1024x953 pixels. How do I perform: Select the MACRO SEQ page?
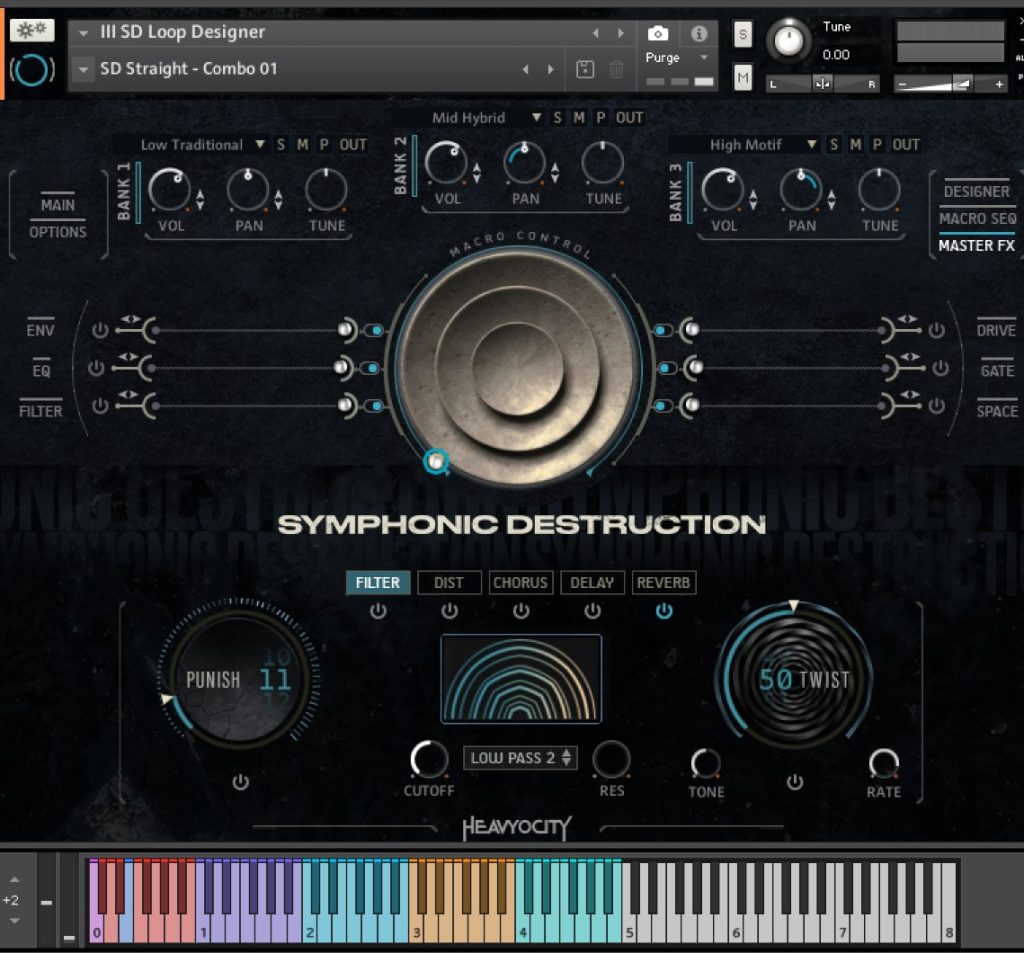(x=977, y=218)
